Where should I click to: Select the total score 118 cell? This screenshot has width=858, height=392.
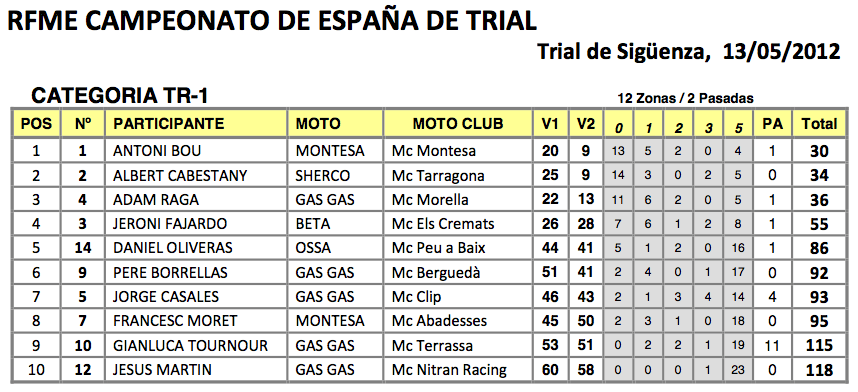coord(819,370)
